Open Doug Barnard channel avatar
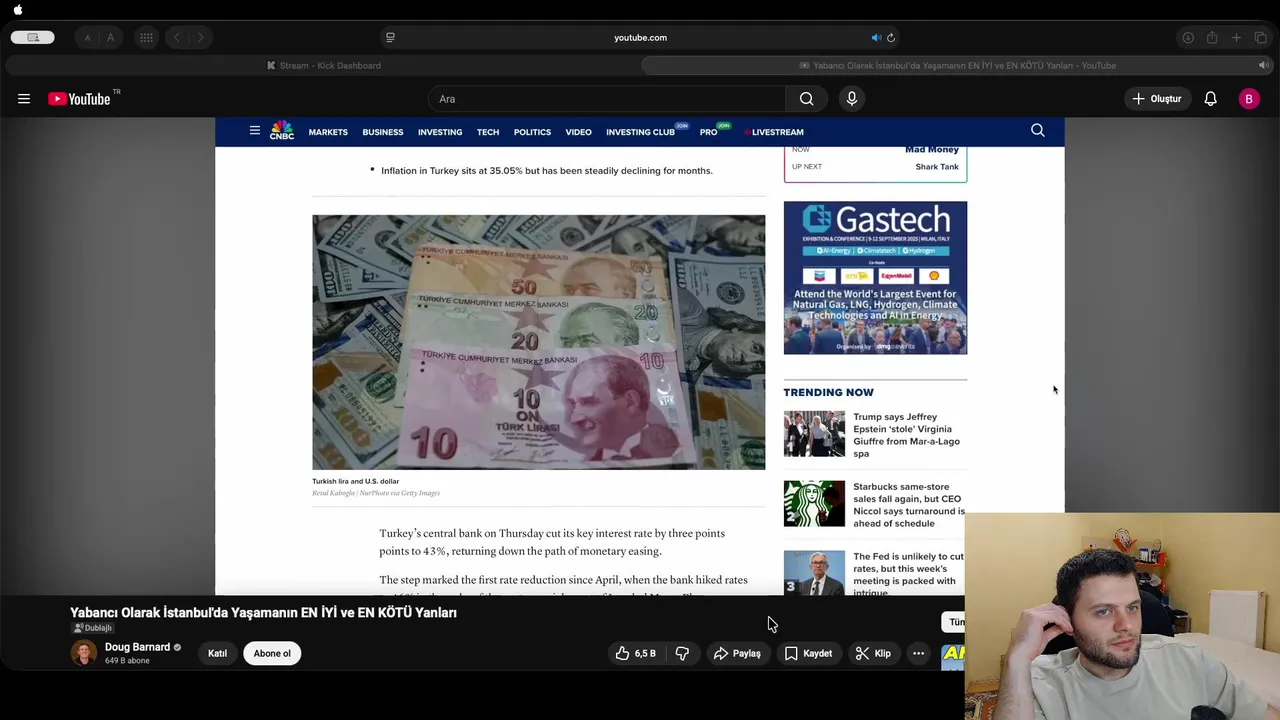This screenshot has width=1280, height=720. [84, 653]
